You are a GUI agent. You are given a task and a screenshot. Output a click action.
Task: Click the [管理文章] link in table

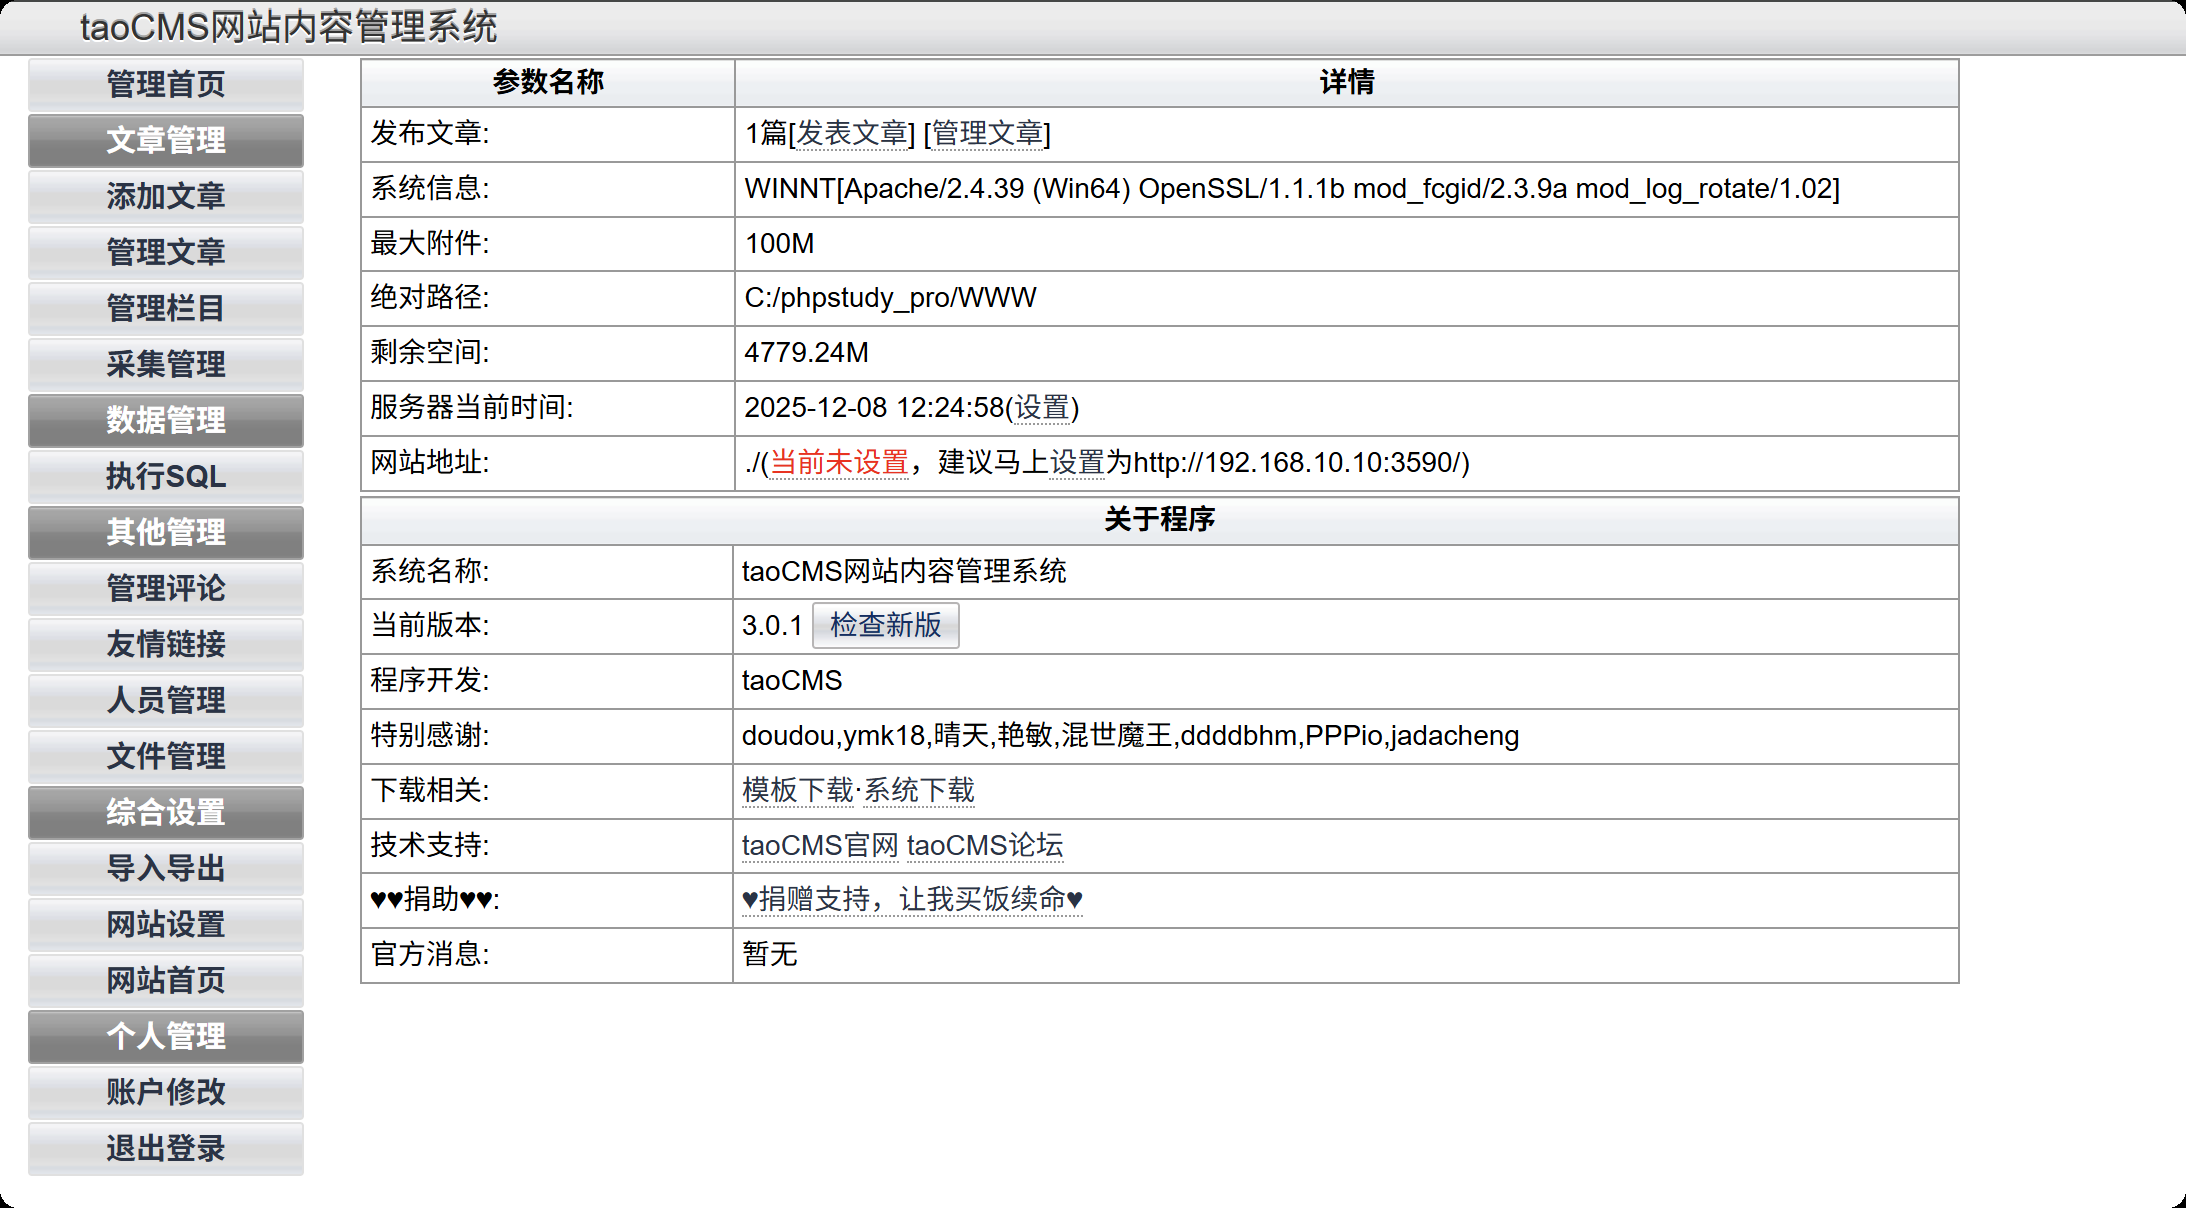click(987, 133)
